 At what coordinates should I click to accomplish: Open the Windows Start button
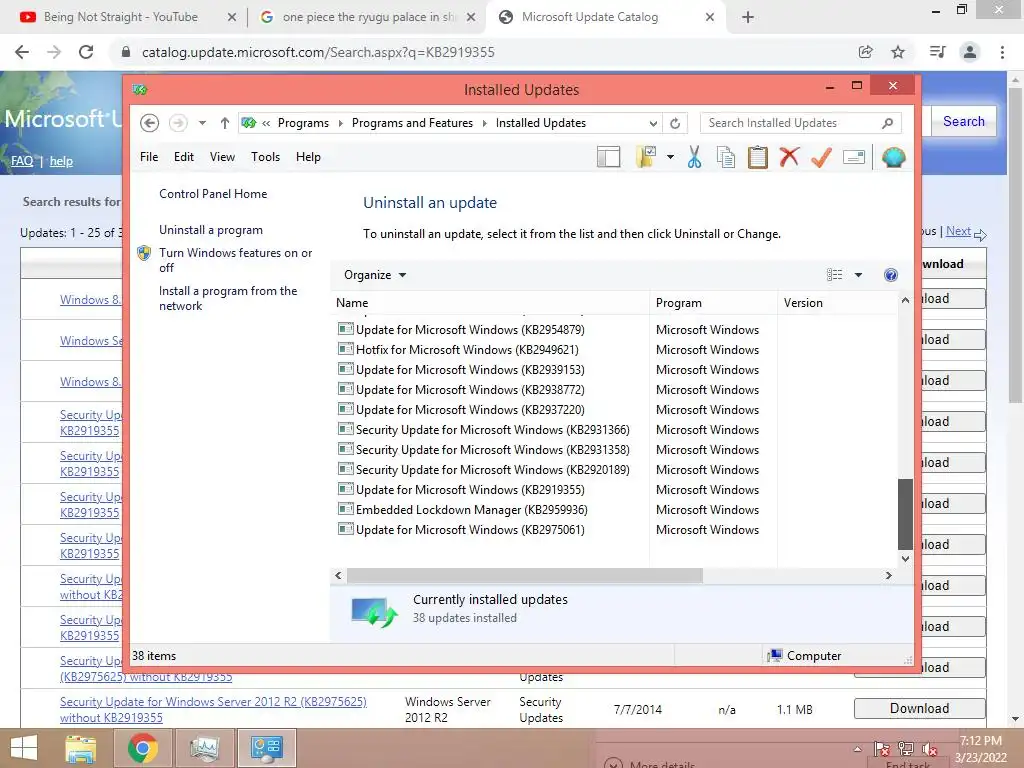tap(24, 748)
